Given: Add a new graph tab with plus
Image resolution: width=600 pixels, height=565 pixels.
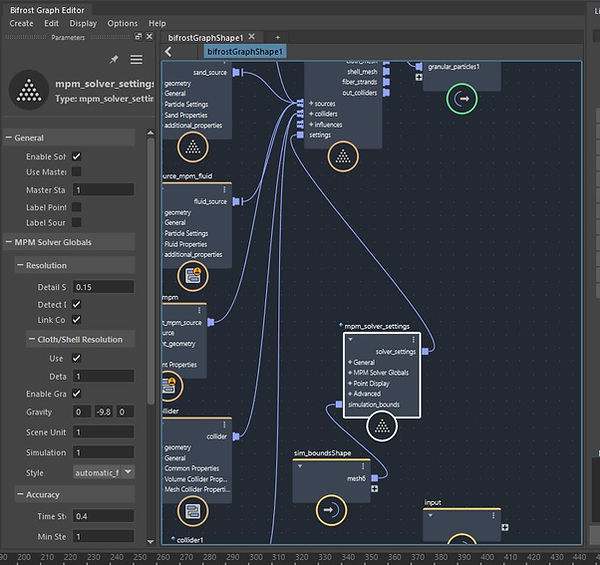Looking at the screenshot, I should point(278,37).
